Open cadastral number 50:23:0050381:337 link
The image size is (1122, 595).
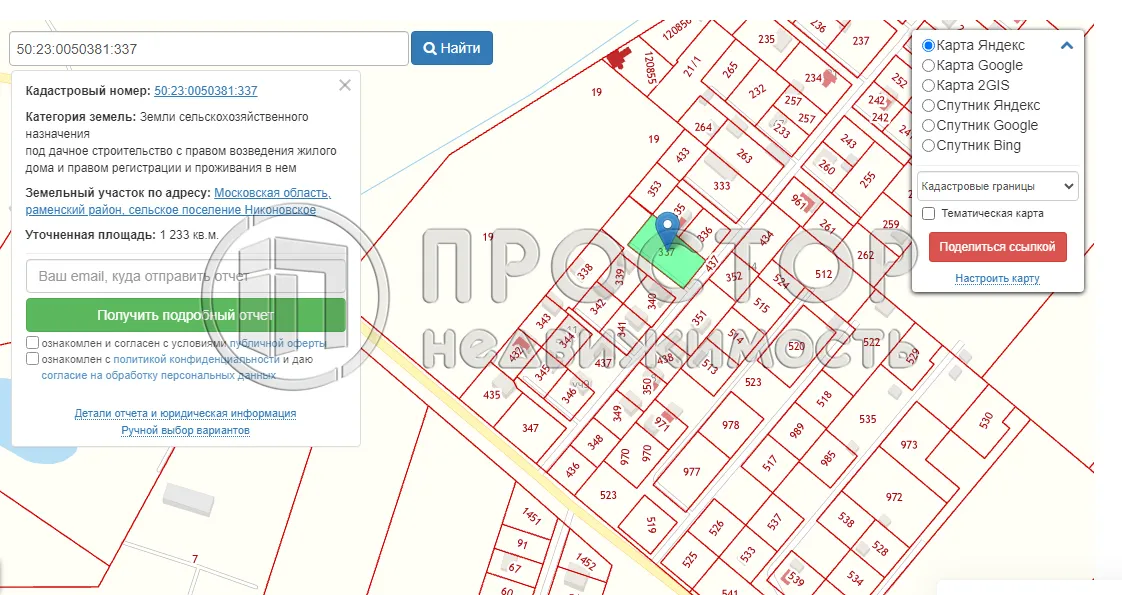point(205,91)
